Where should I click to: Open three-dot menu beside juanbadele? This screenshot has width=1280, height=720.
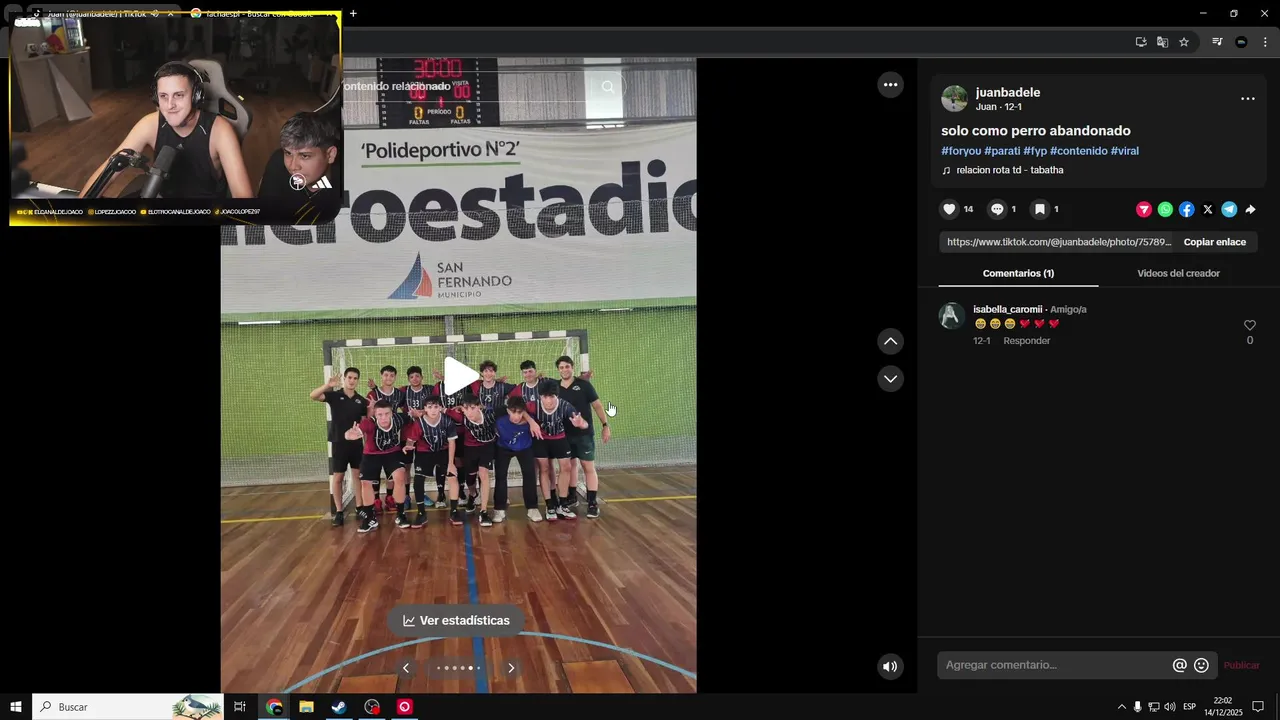pyautogui.click(x=1248, y=99)
